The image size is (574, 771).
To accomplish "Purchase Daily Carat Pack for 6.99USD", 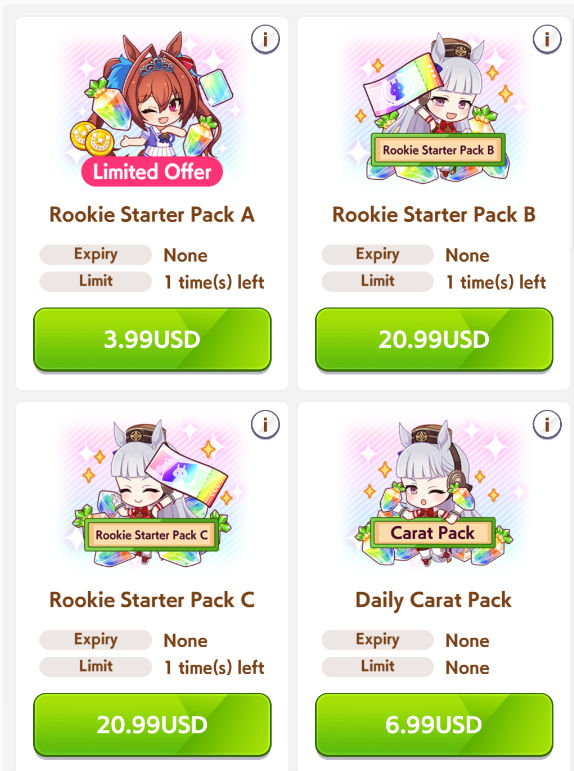I will tap(434, 724).
